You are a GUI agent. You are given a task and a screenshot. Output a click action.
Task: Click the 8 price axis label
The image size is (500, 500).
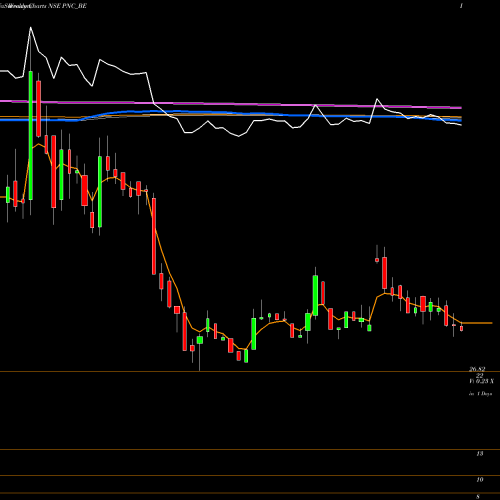(x=478, y=497)
